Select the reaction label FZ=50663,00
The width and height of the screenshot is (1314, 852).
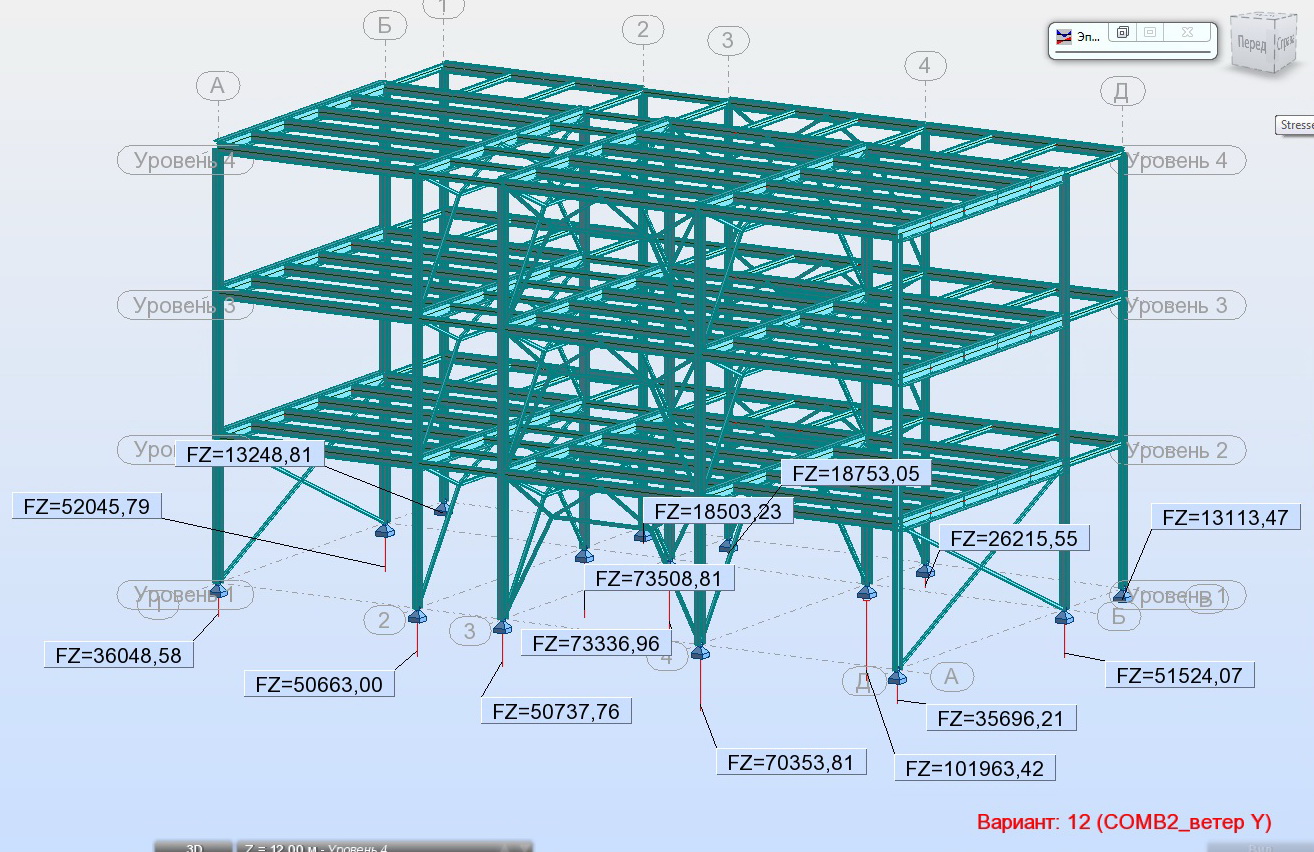pyautogui.click(x=319, y=684)
